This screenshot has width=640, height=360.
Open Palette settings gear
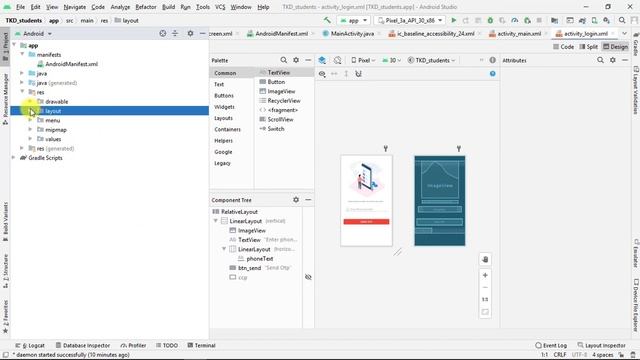click(x=296, y=60)
